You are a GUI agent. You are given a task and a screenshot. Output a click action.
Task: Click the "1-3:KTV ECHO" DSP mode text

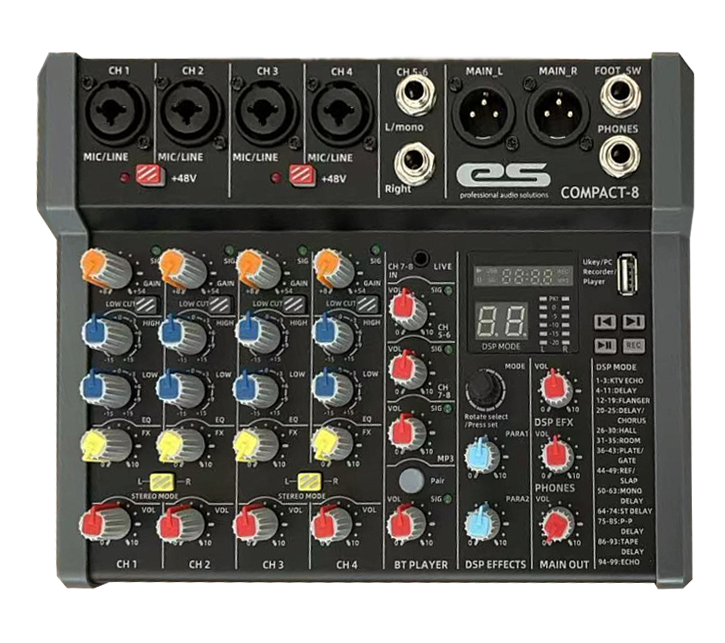(620, 381)
